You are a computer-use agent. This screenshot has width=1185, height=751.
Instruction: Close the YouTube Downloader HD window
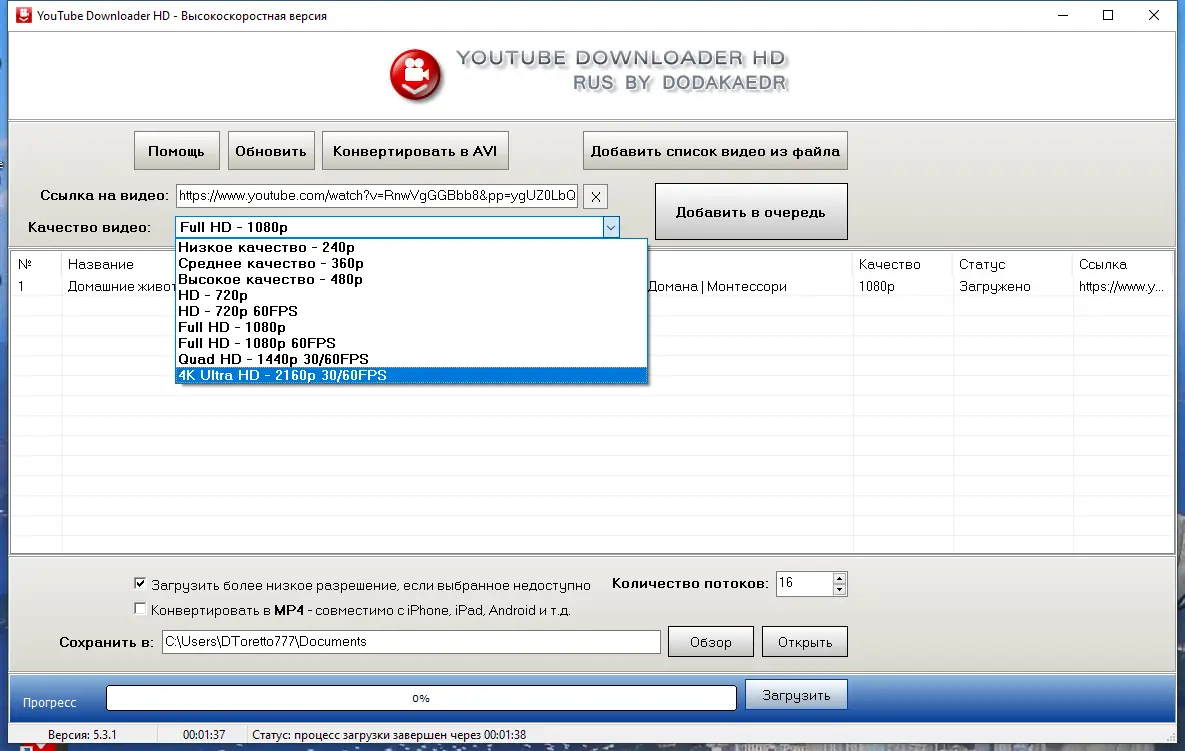(x=1153, y=15)
